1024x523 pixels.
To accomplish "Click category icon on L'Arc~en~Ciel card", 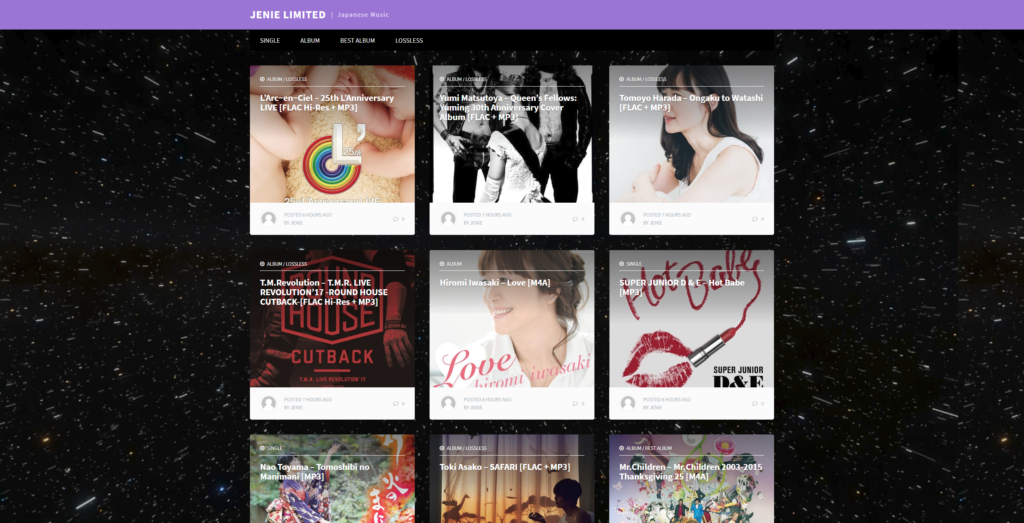I will coord(263,79).
